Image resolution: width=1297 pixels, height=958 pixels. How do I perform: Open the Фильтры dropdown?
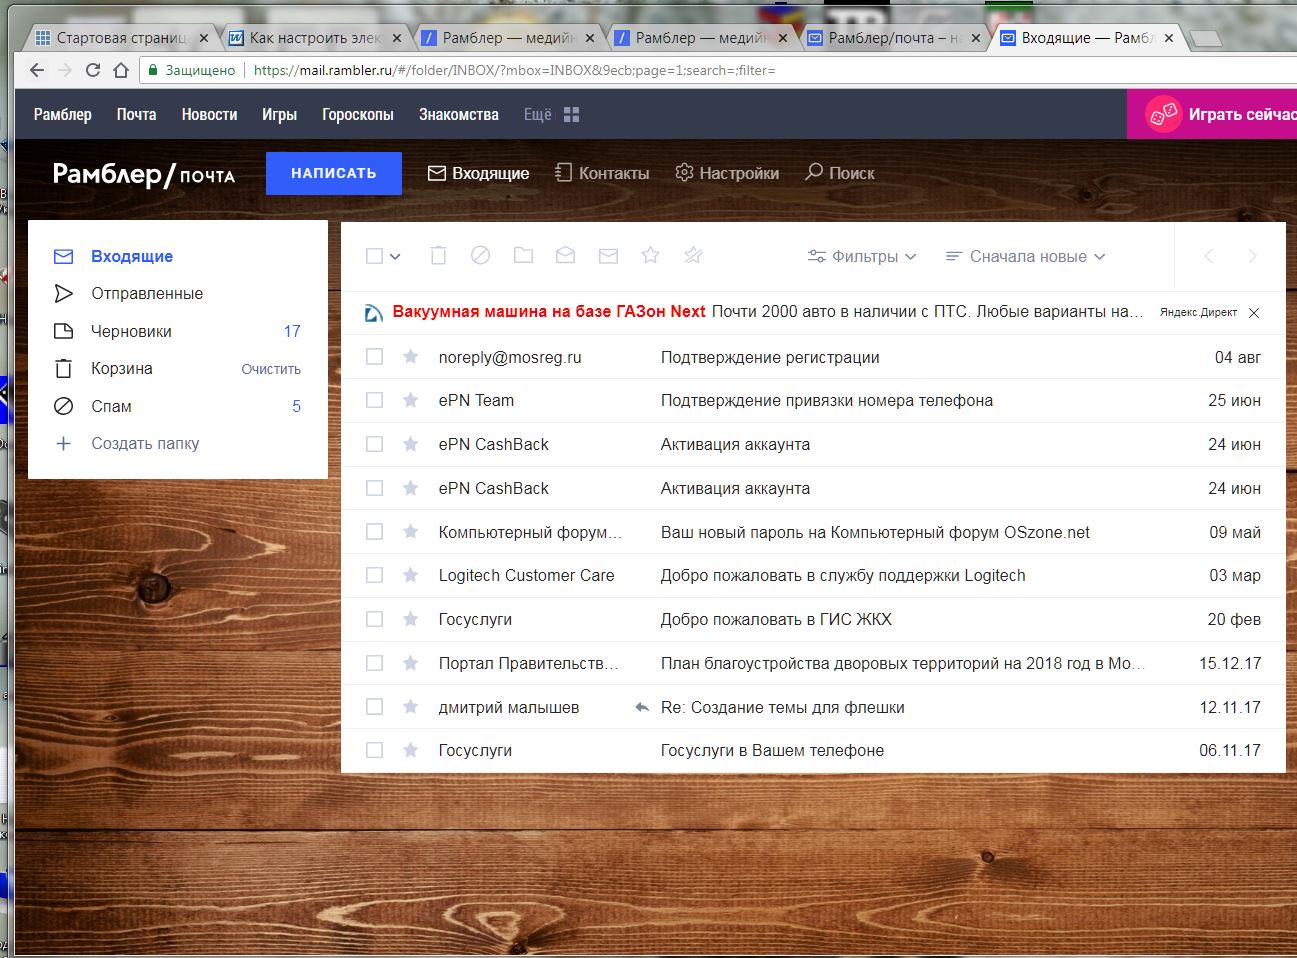coord(862,256)
